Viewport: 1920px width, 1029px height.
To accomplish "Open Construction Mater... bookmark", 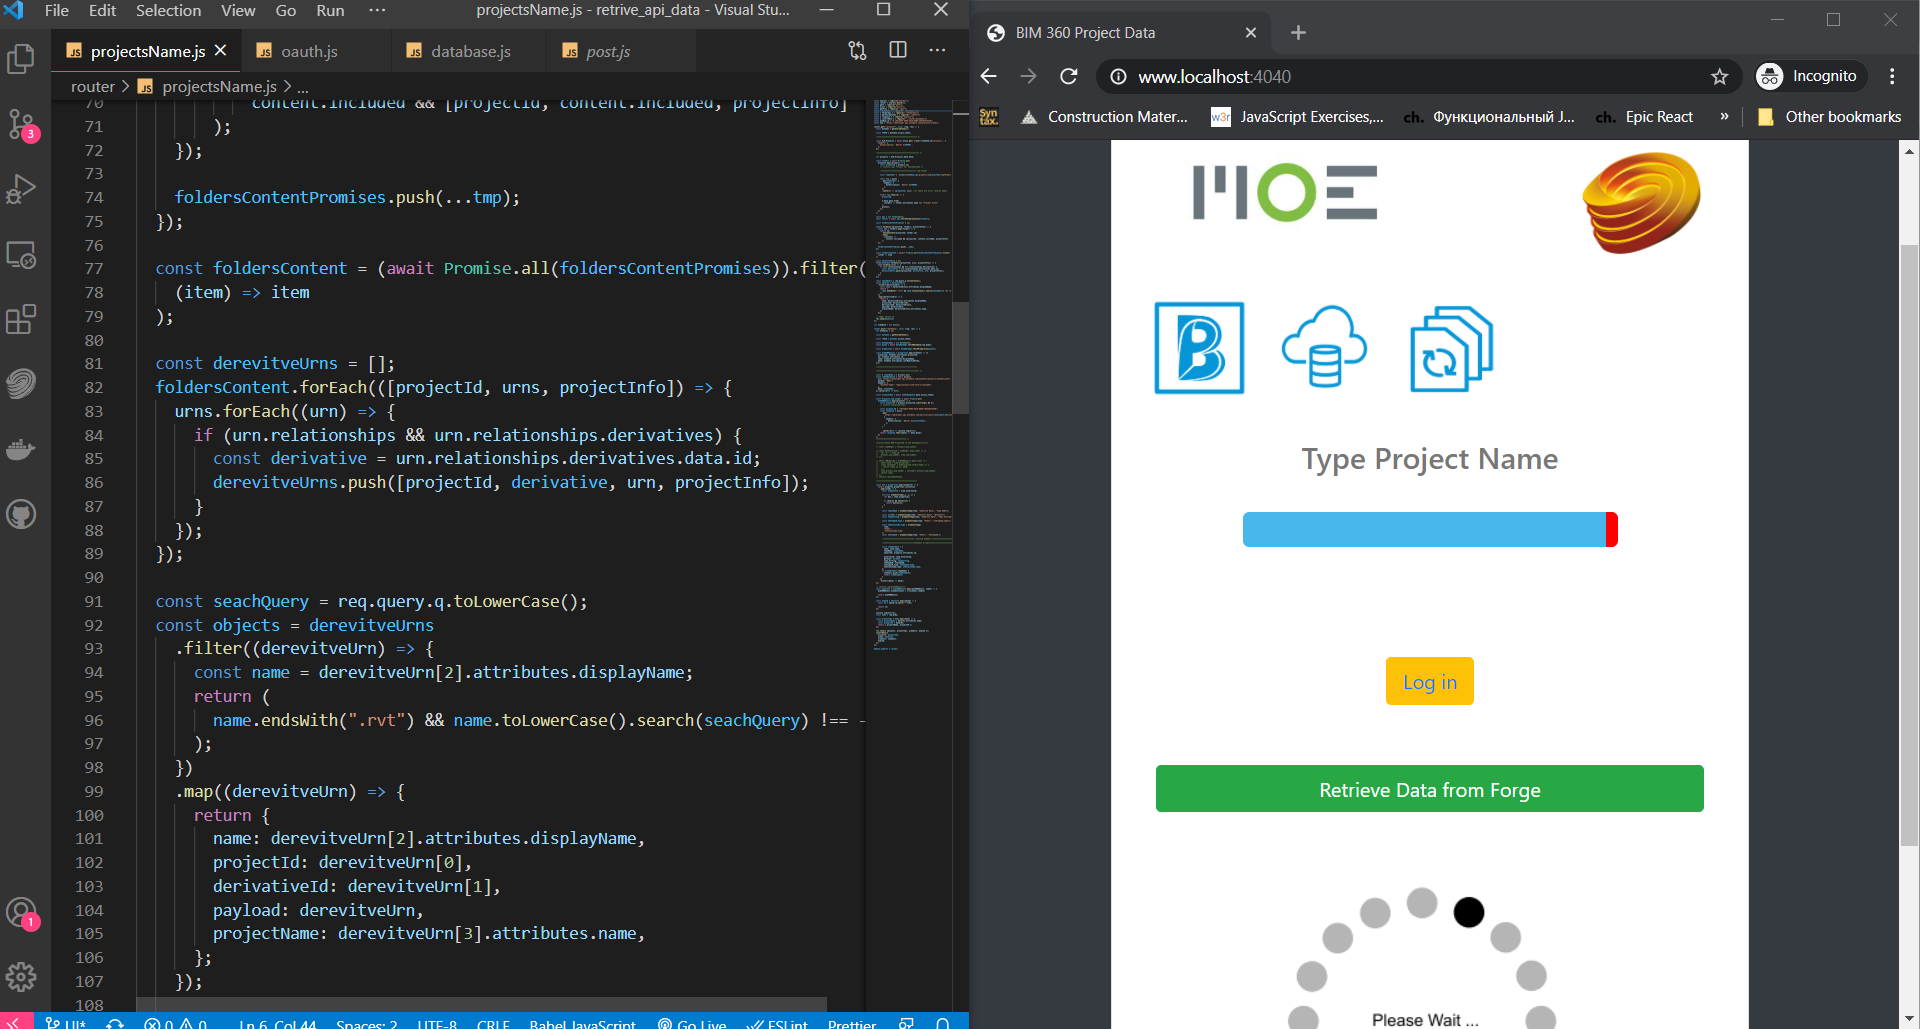I will 1103,117.
